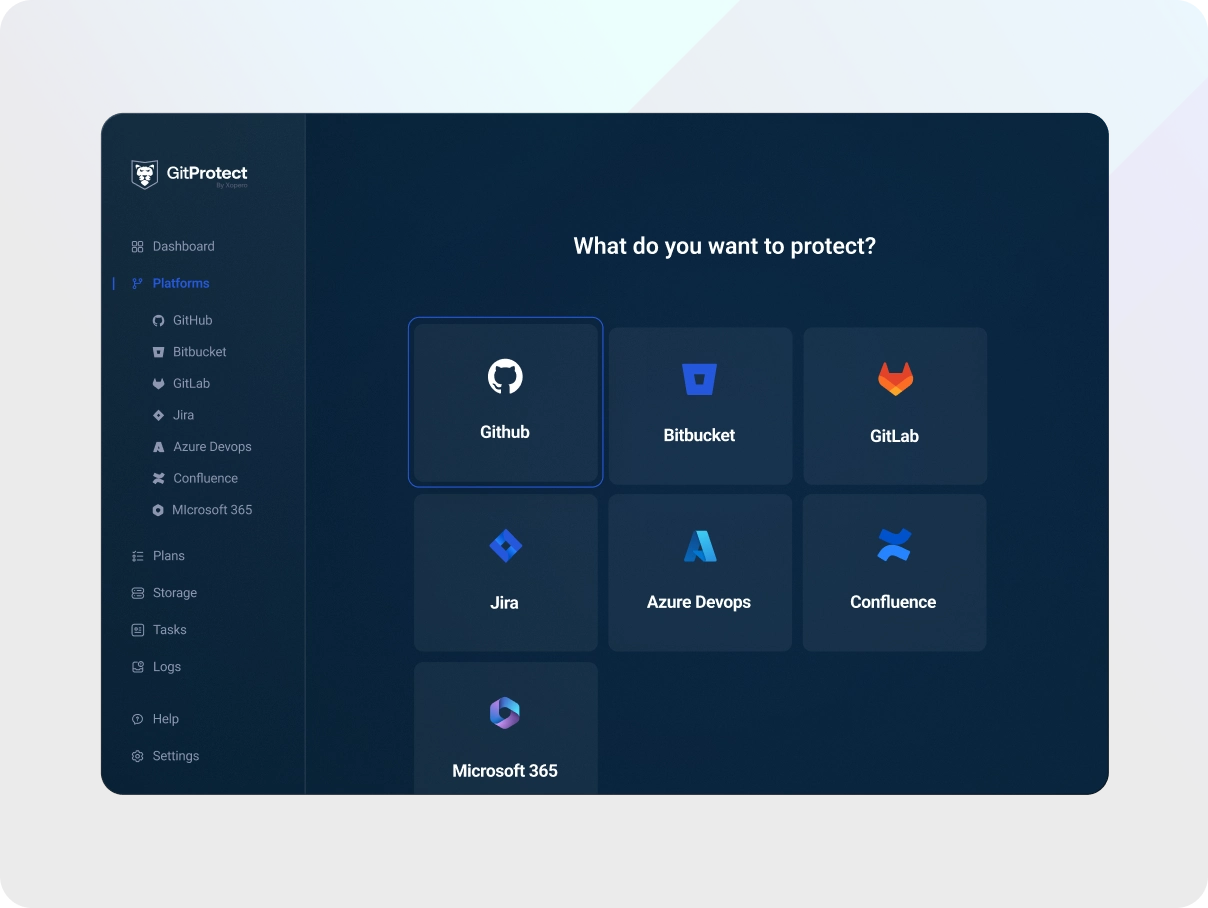The width and height of the screenshot is (1208, 908).
Task: Choose the Microsoft 365 card label
Action: click(505, 771)
